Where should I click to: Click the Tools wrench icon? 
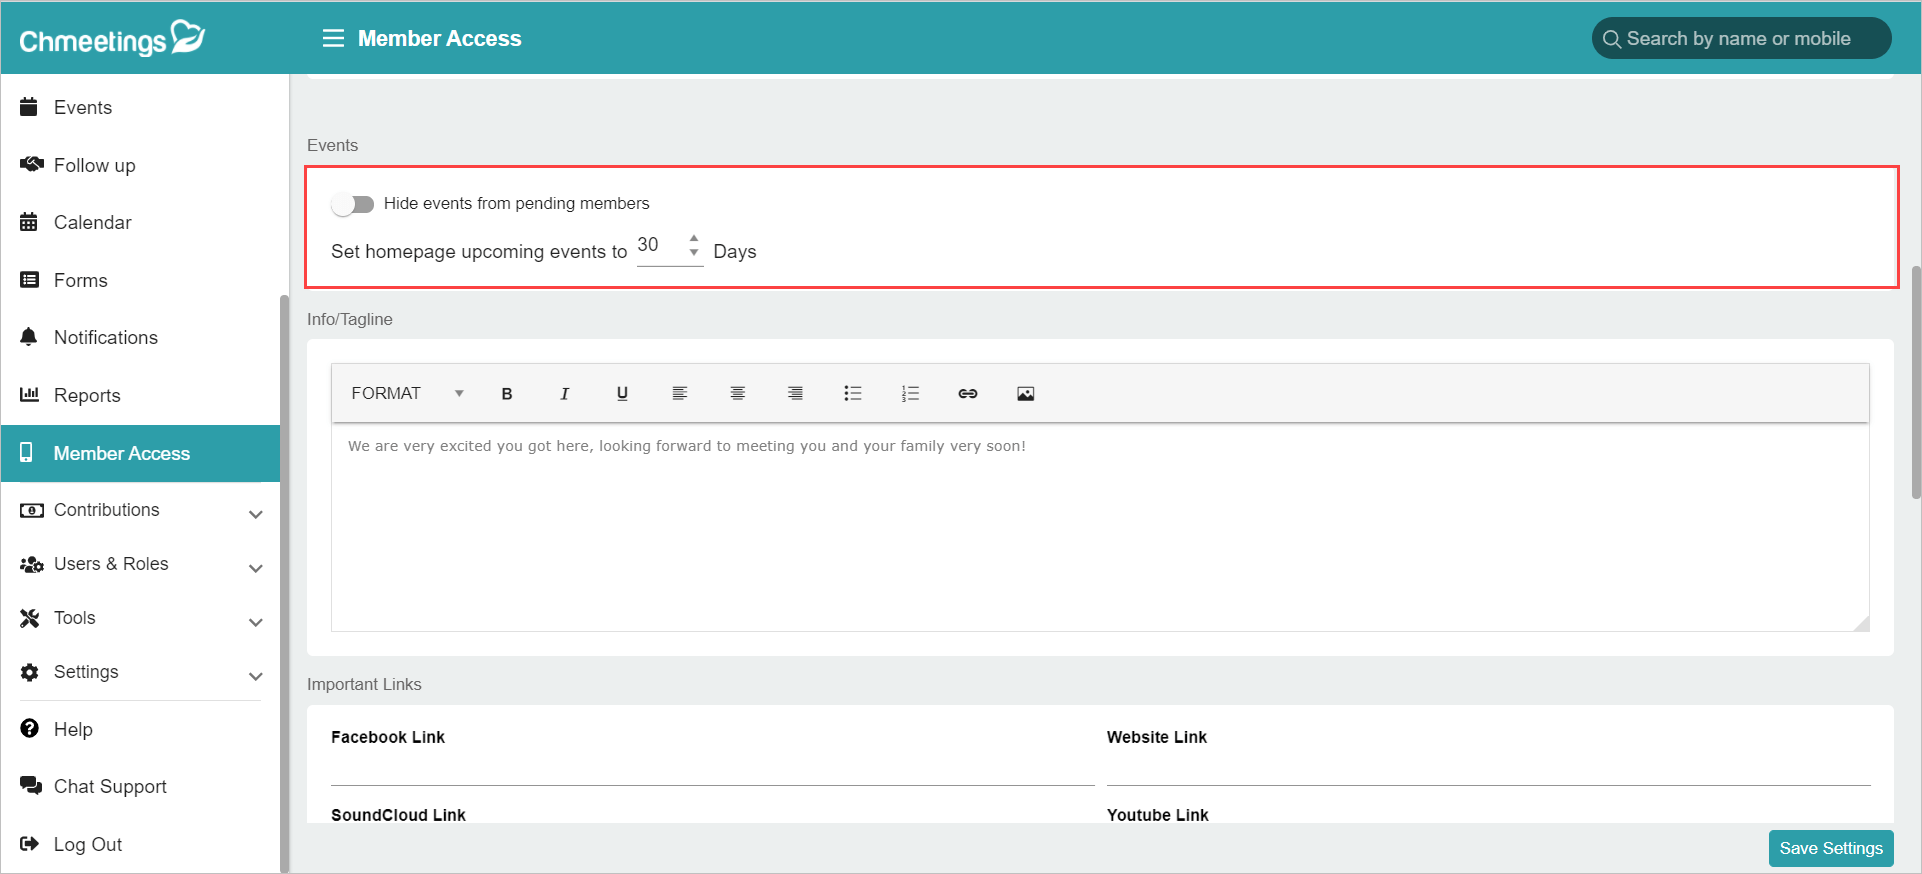[30, 618]
